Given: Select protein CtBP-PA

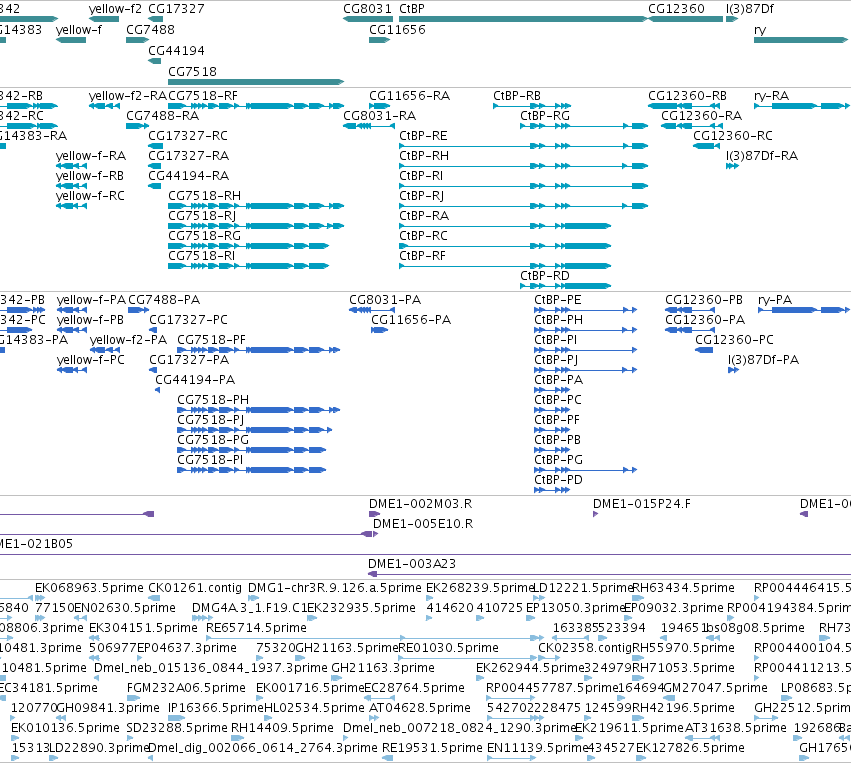Looking at the screenshot, I should (x=552, y=390).
